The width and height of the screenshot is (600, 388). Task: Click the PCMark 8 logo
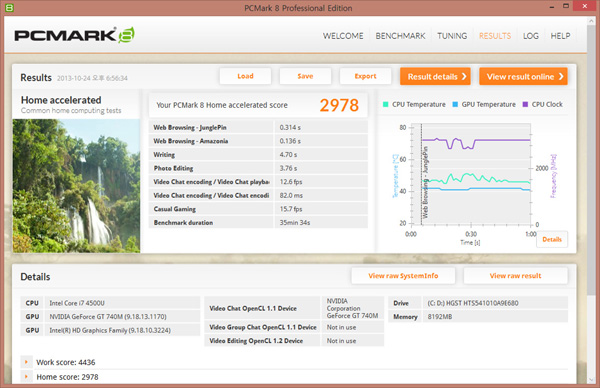75,35
